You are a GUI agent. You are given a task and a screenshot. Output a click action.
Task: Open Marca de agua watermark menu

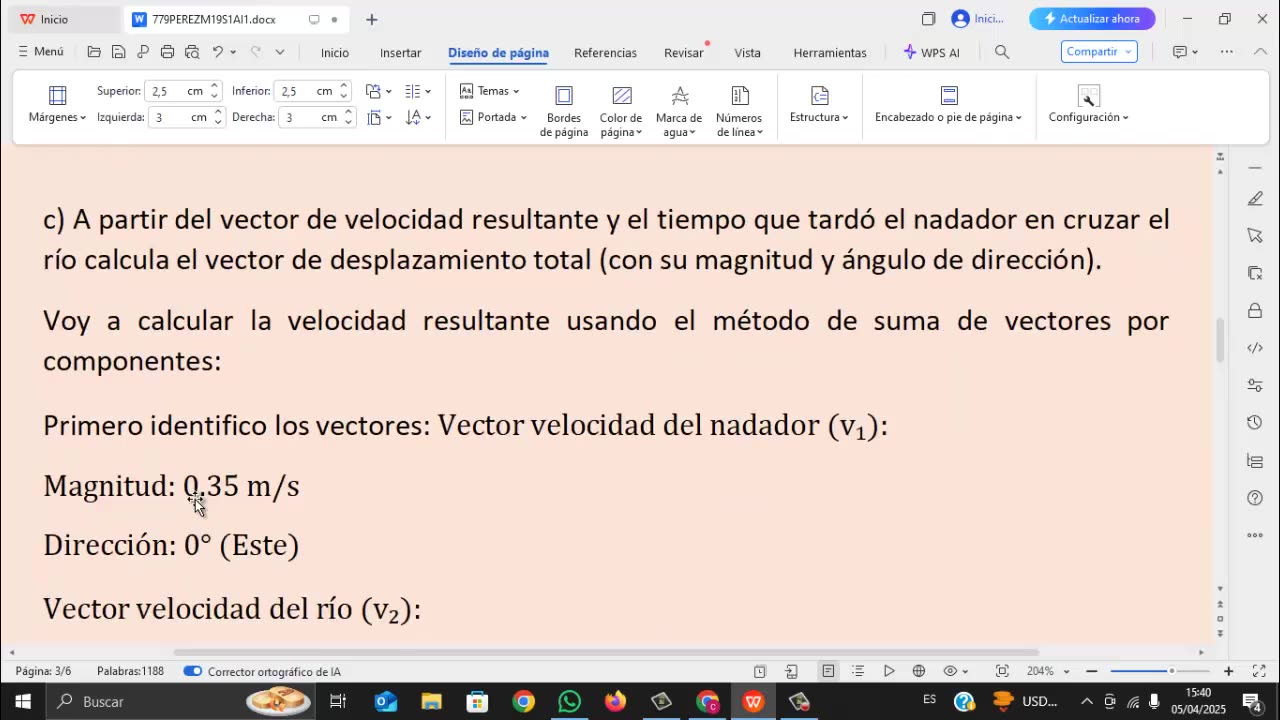click(679, 110)
